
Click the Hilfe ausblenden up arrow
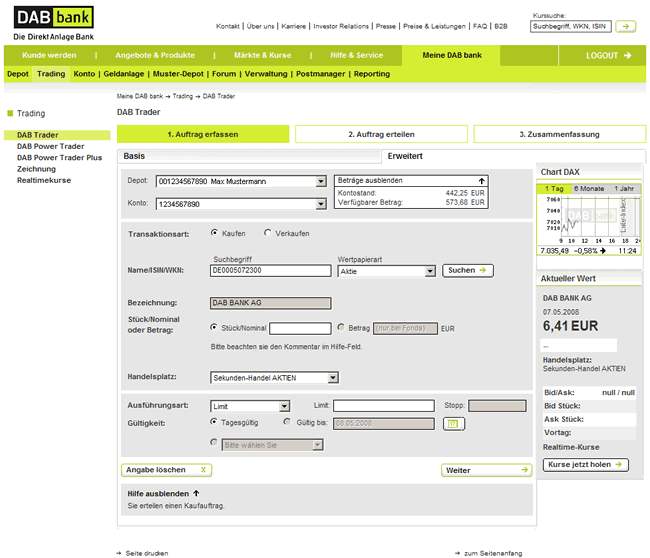pyautogui.click(x=196, y=493)
